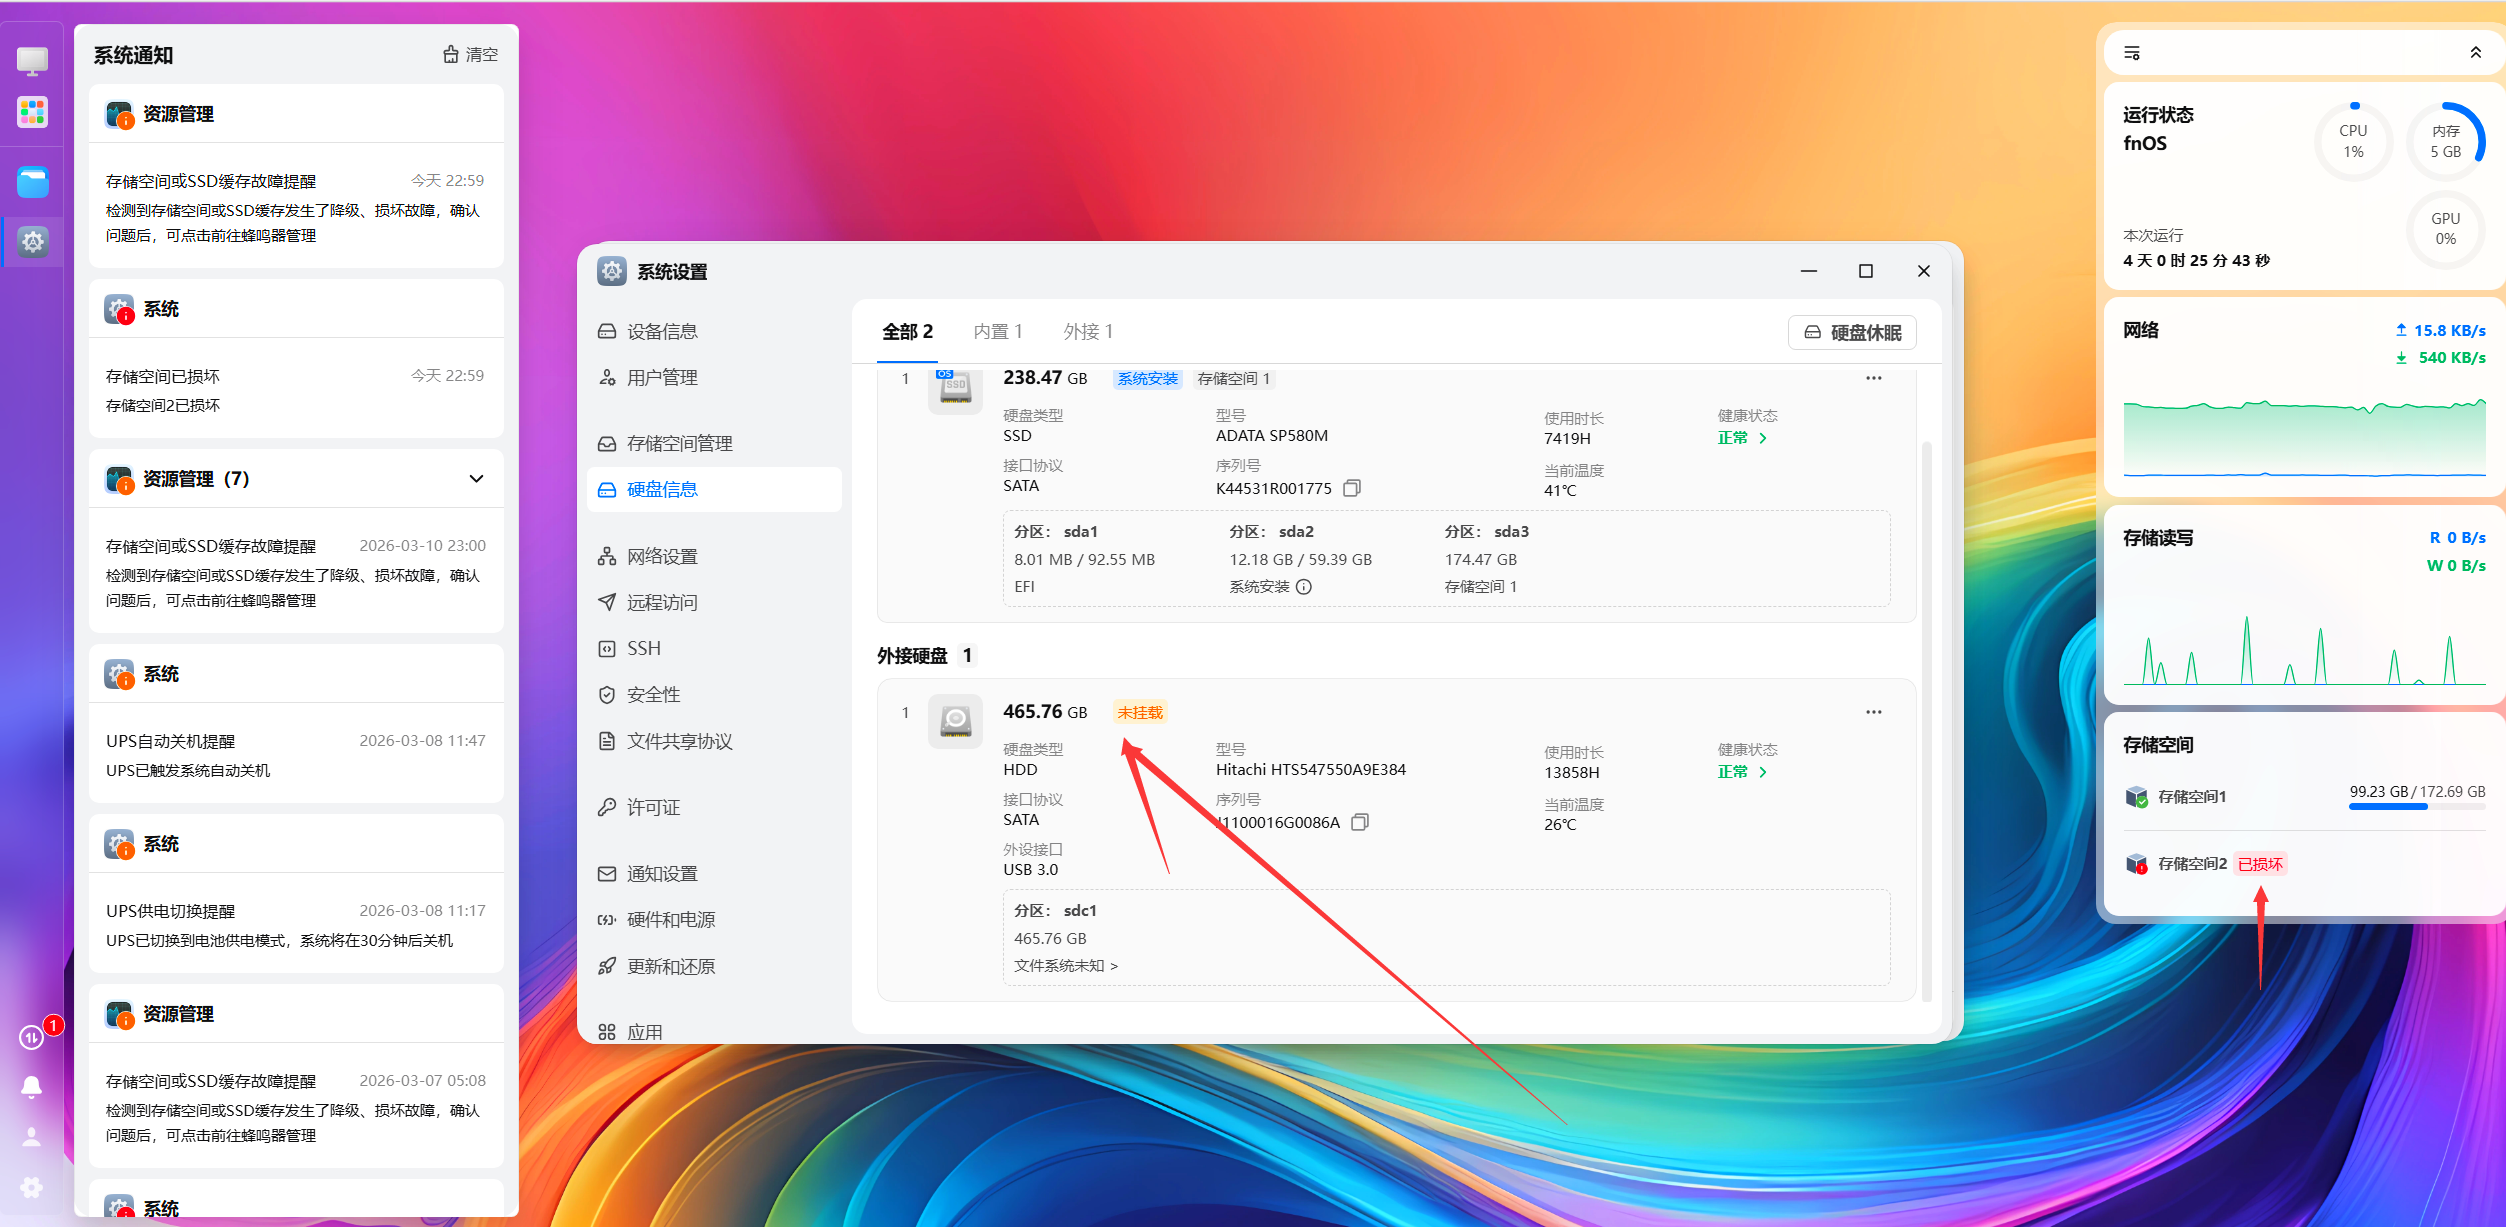Expand the 文件系统未知 partition detail
This screenshot has width=2506, height=1227.
(1065, 966)
